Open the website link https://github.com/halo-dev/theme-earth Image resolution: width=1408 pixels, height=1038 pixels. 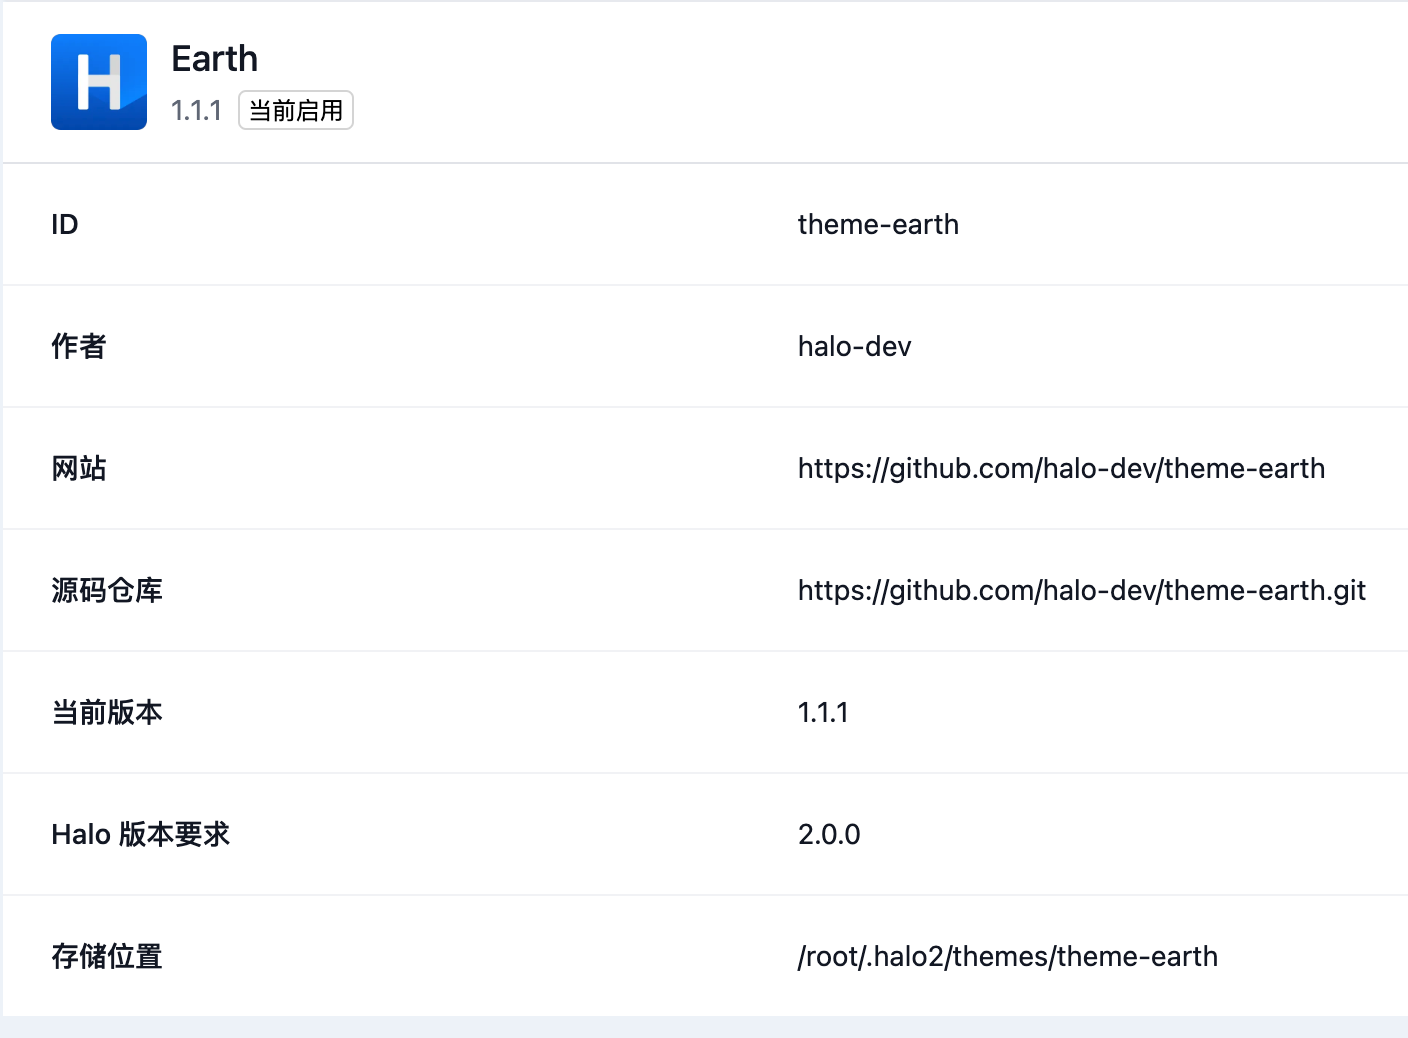pyautogui.click(x=1061, y=468)
